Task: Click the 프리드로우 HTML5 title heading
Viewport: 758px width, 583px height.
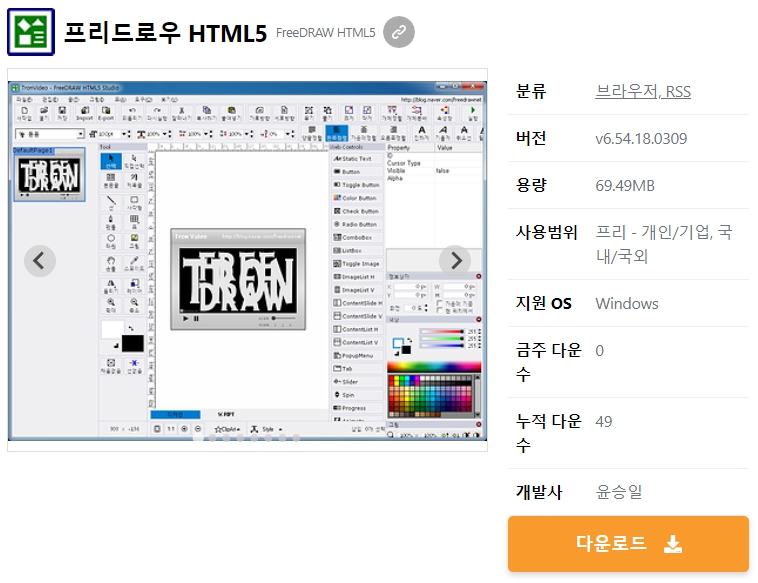Action: point(165,33)
